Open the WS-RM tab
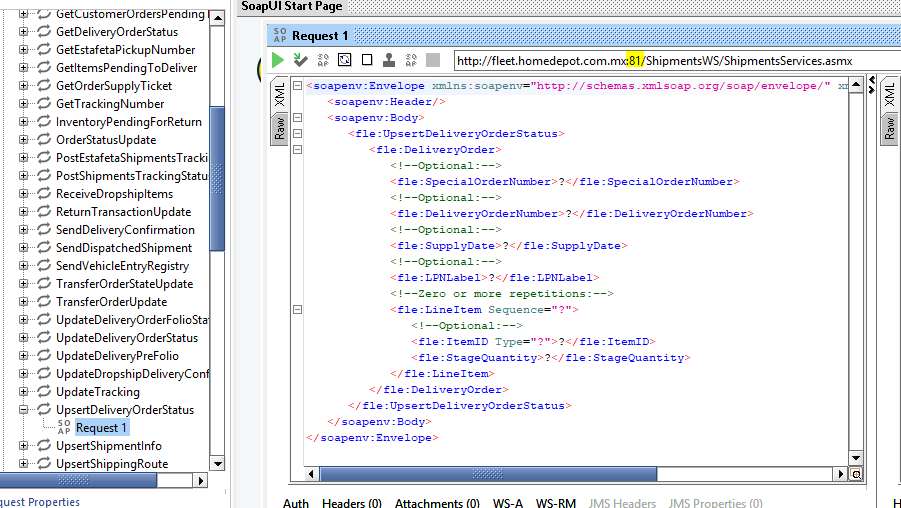Viewport: 901px width, 508px height. click(x=556, y=503)
